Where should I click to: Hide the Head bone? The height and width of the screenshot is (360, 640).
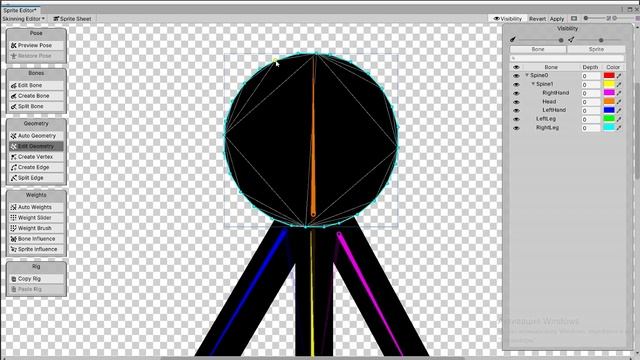pyautogui.click(x=516, y=102)
